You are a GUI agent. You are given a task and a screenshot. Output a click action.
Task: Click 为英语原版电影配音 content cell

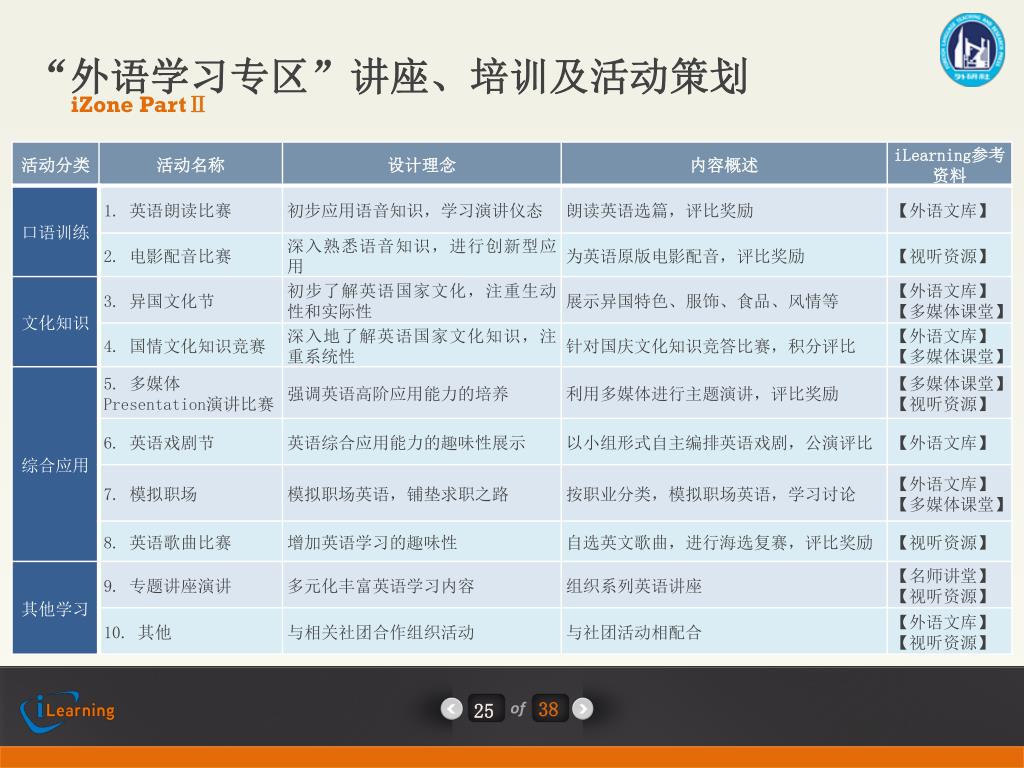[x=724, y=255]
